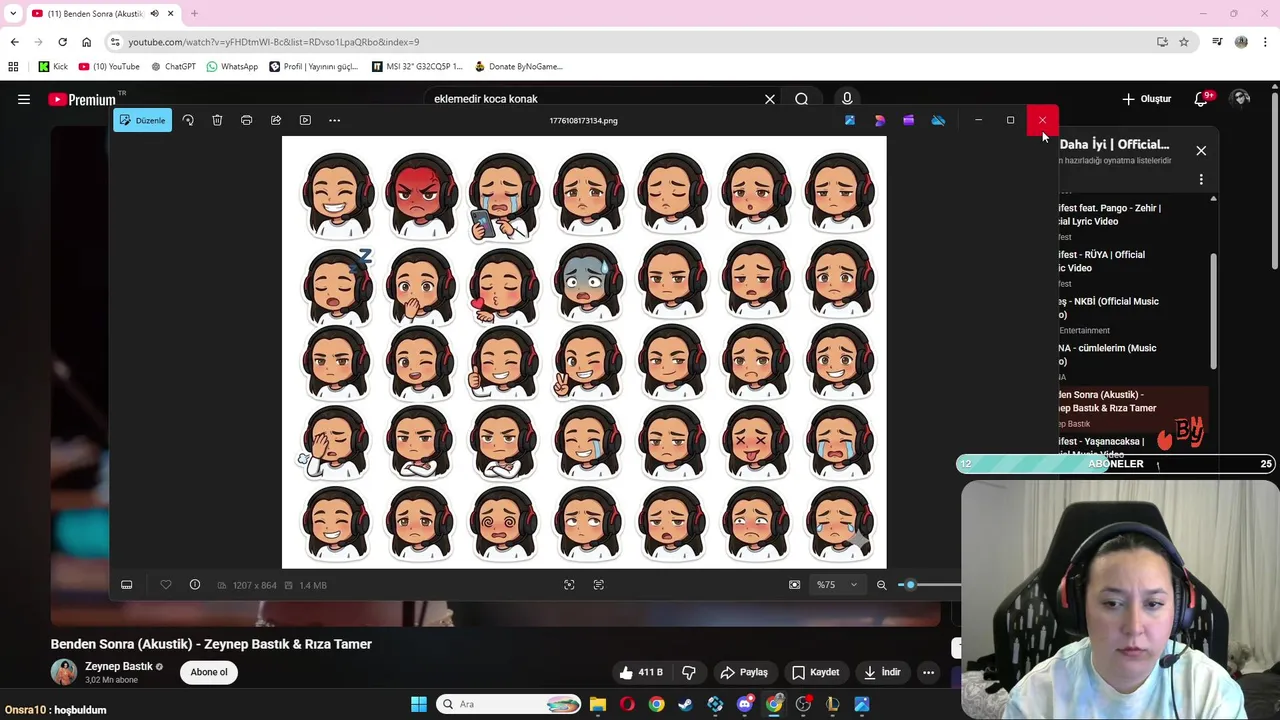
Task: Click the zoom-to-fit icon in Photos footer
Action: [795, 585]
